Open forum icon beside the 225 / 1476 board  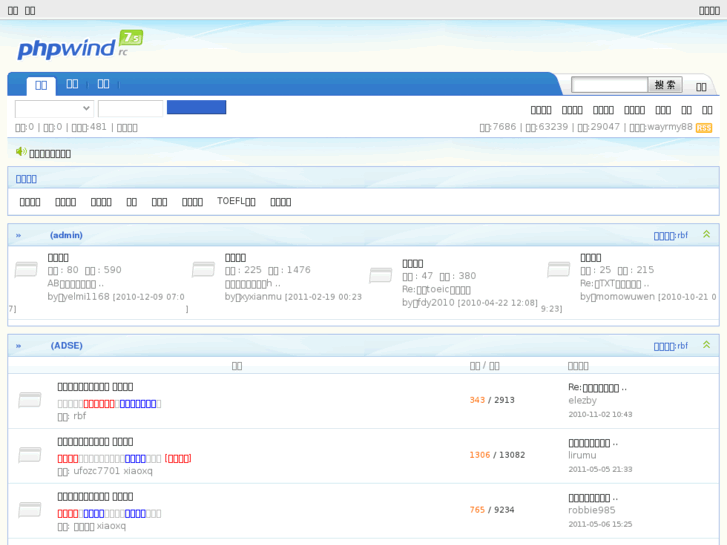tap(204, 269)
